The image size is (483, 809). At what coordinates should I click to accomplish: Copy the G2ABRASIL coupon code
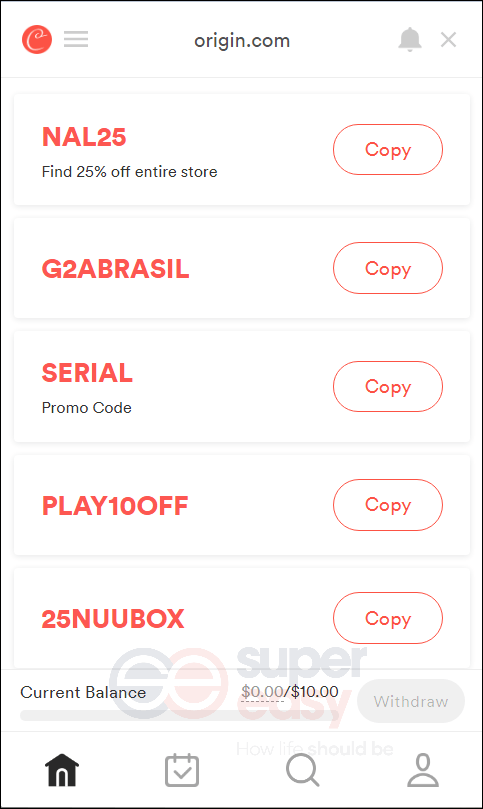tap(388, 268)
